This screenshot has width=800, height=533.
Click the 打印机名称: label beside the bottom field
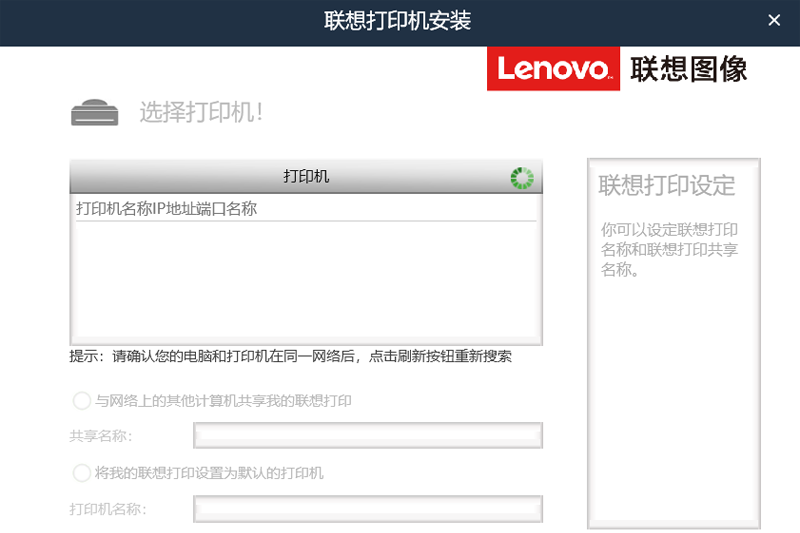108,509
